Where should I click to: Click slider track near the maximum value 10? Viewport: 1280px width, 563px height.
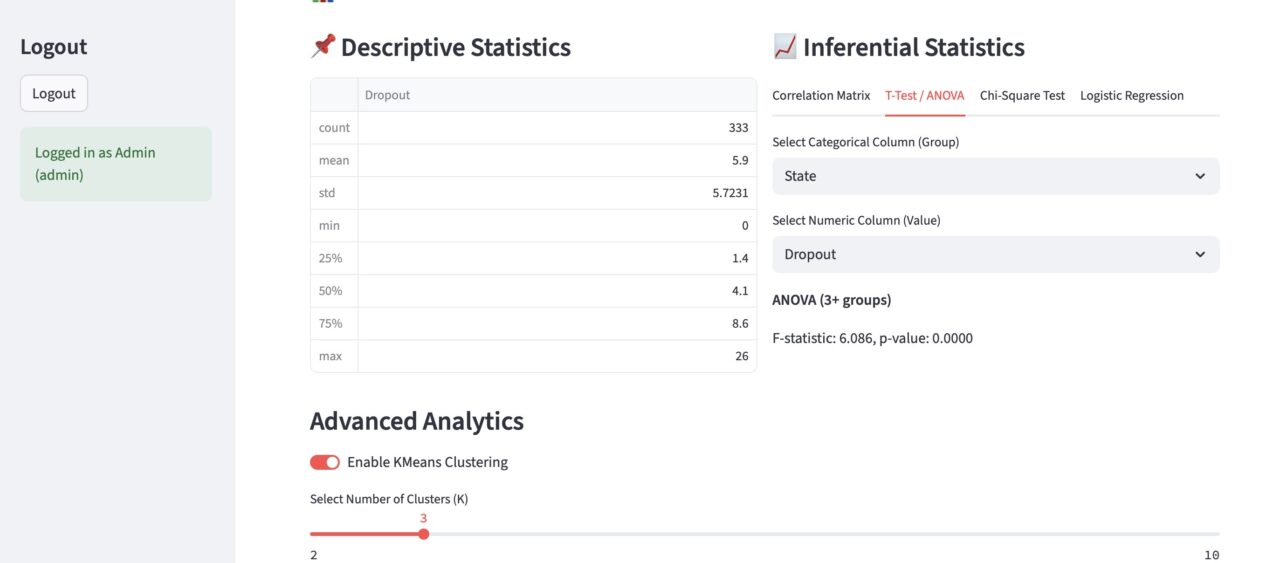[x=1210, y=534]
